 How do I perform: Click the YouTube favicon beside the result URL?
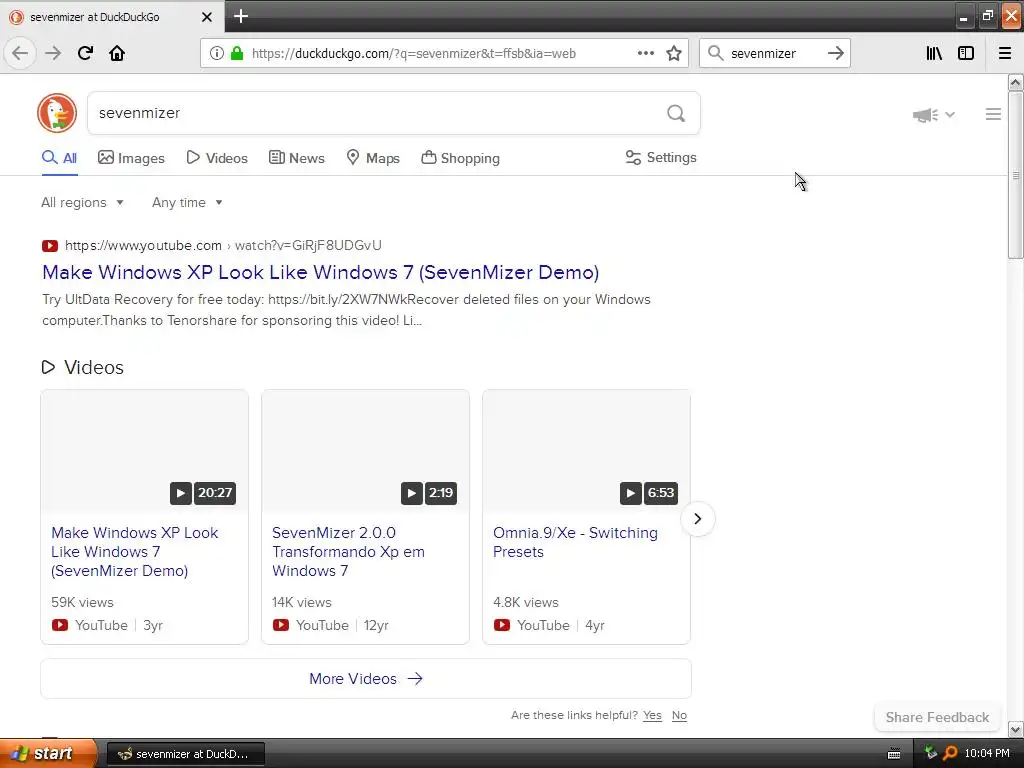point(50,246)
